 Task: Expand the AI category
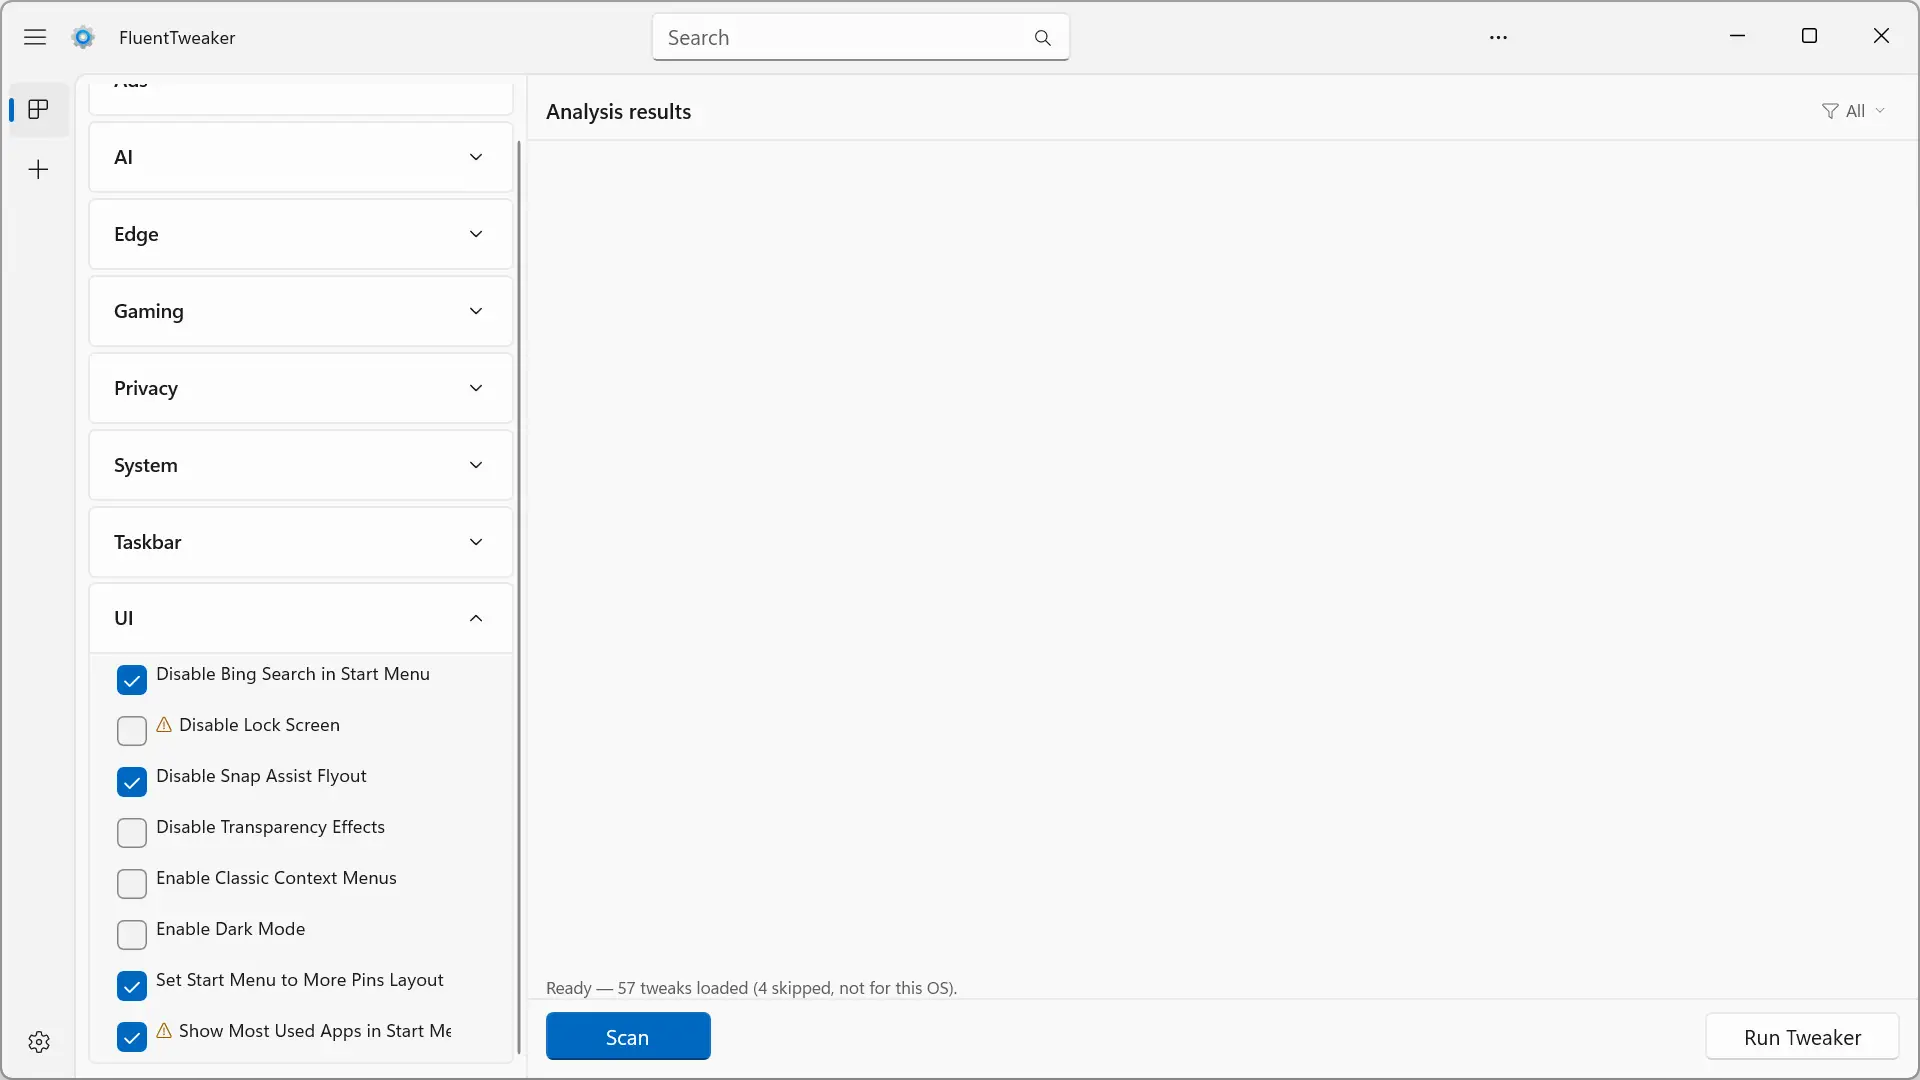301,157
